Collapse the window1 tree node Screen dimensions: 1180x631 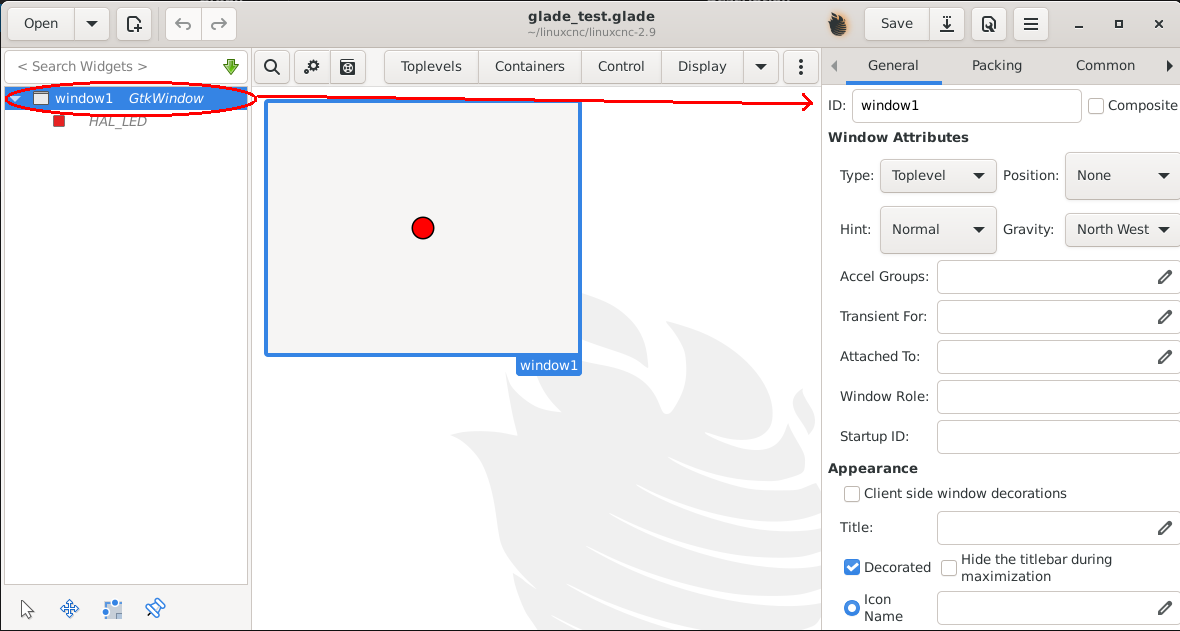[15, 99]
